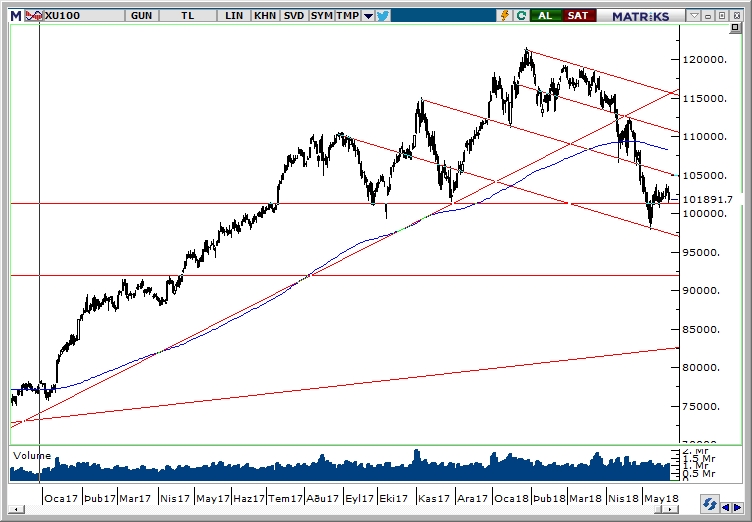Viewport: 752px width, 522px height.
Task: Click small square icon at chart top-right
Action: click(x=735, y=28)
